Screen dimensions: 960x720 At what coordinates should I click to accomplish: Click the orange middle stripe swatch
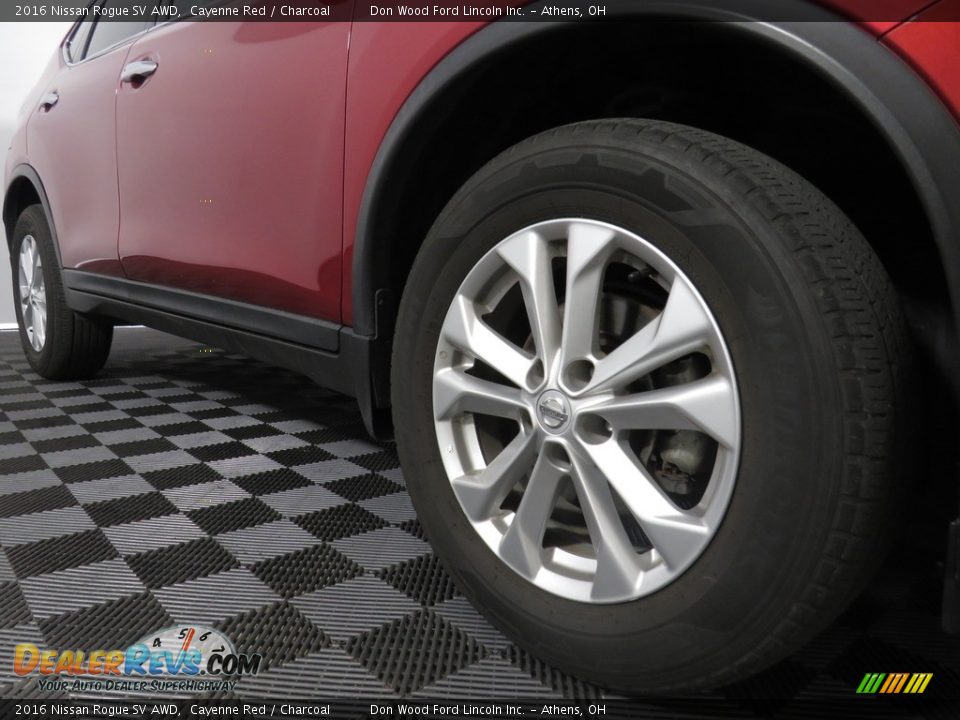895,683
